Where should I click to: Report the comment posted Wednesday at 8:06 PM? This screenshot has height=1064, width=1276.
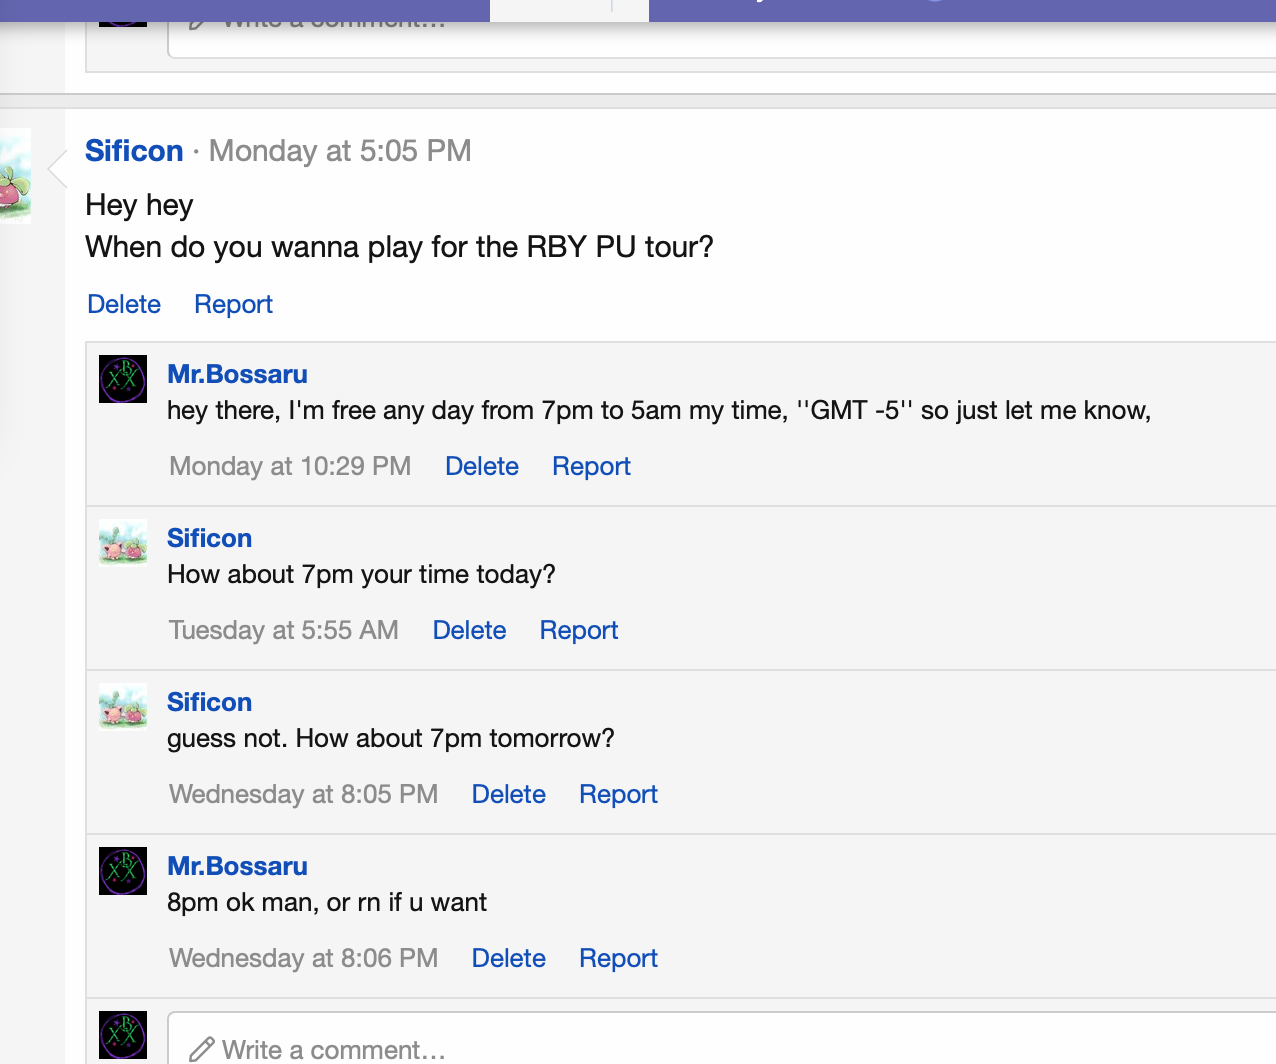click(x=618, y=958)
